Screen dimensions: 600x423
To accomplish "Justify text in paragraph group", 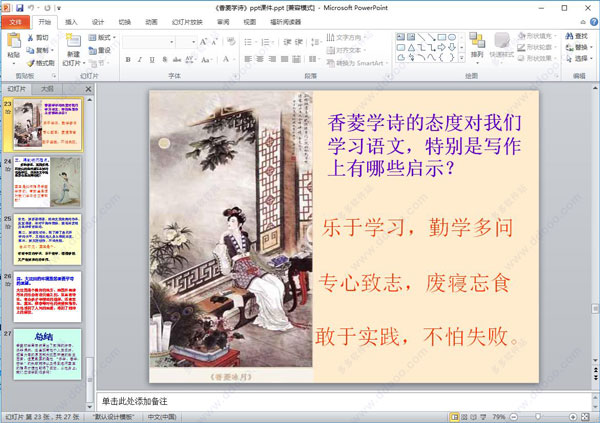I will pos(284,59).
